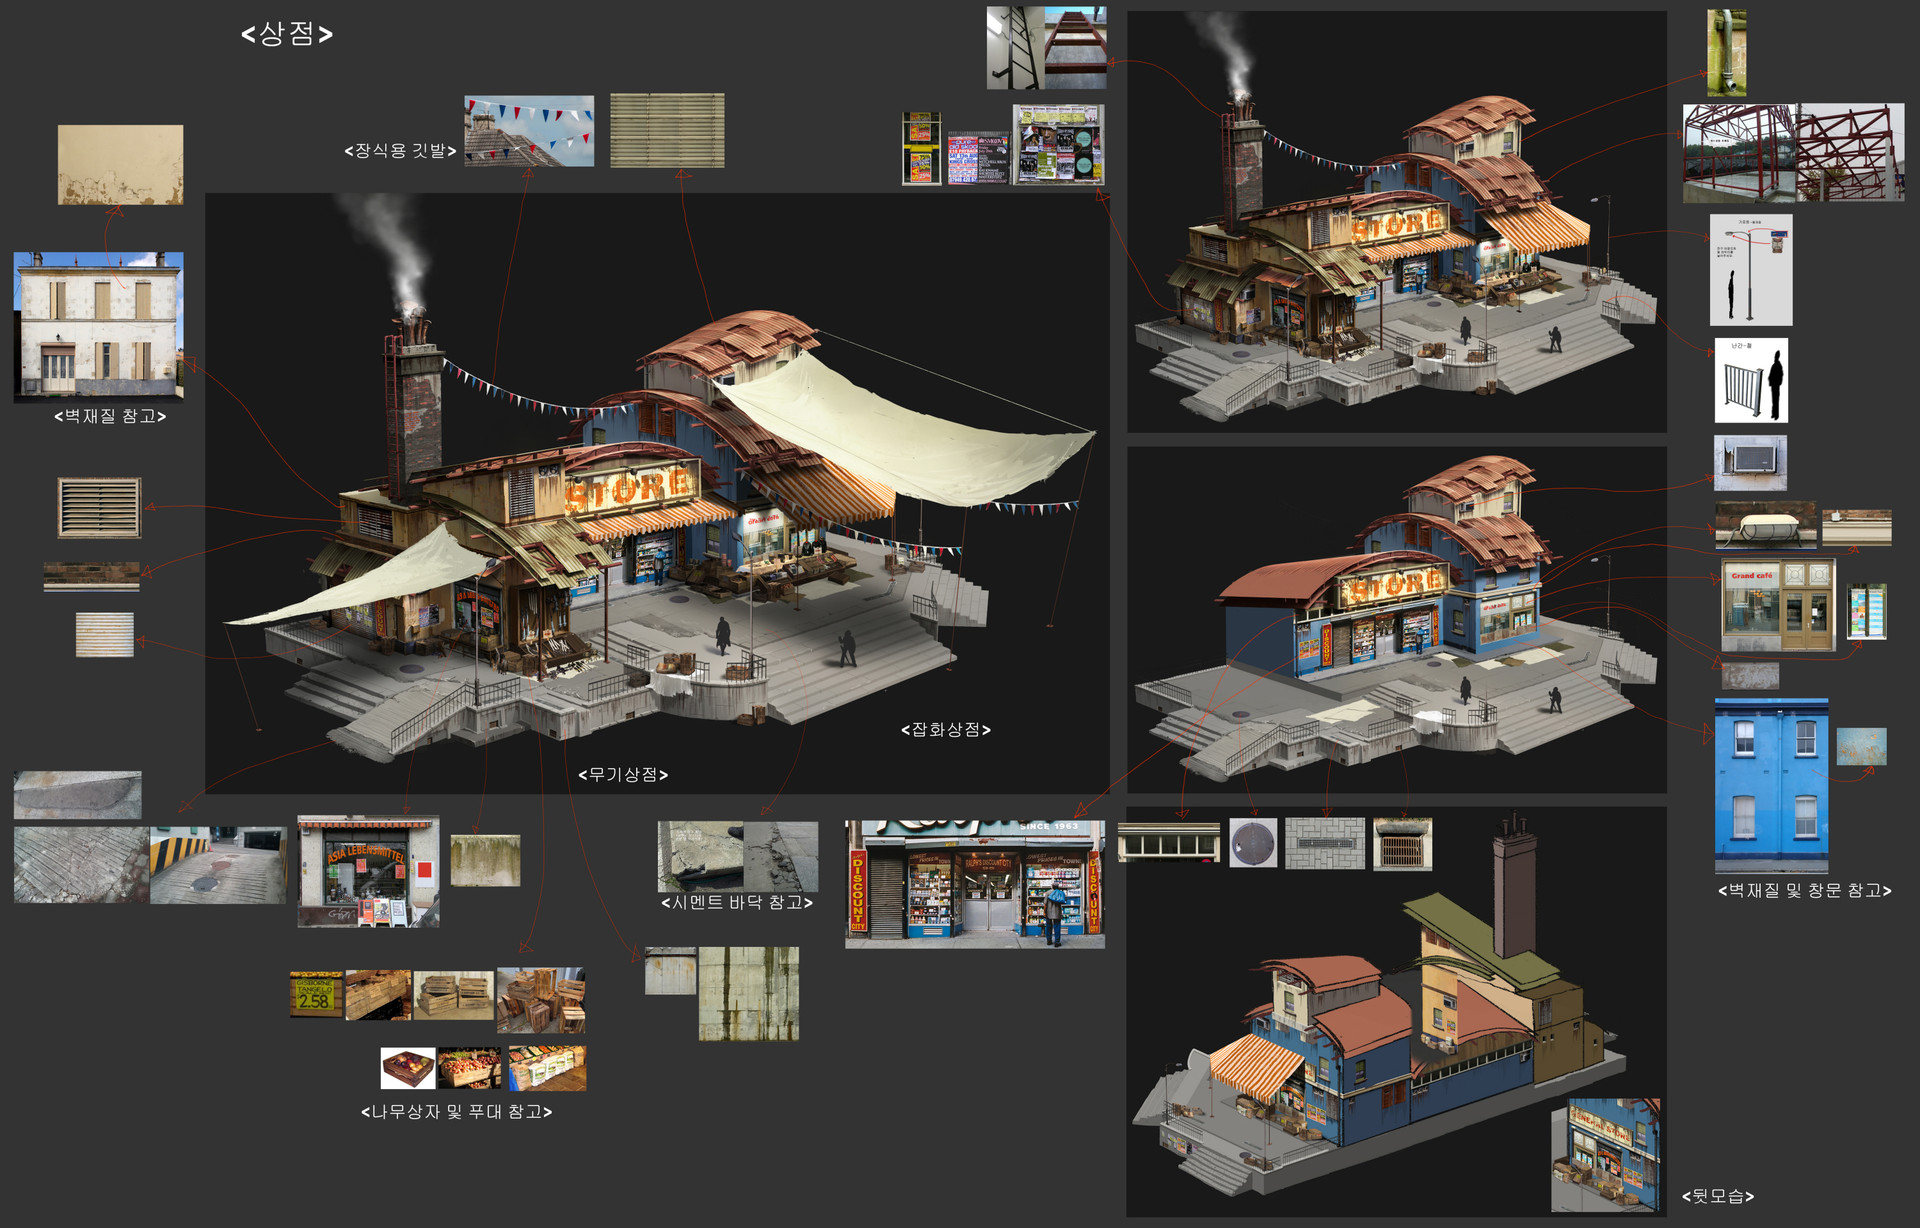
Task: Click the <상점> title text
Action: (287, 35)
